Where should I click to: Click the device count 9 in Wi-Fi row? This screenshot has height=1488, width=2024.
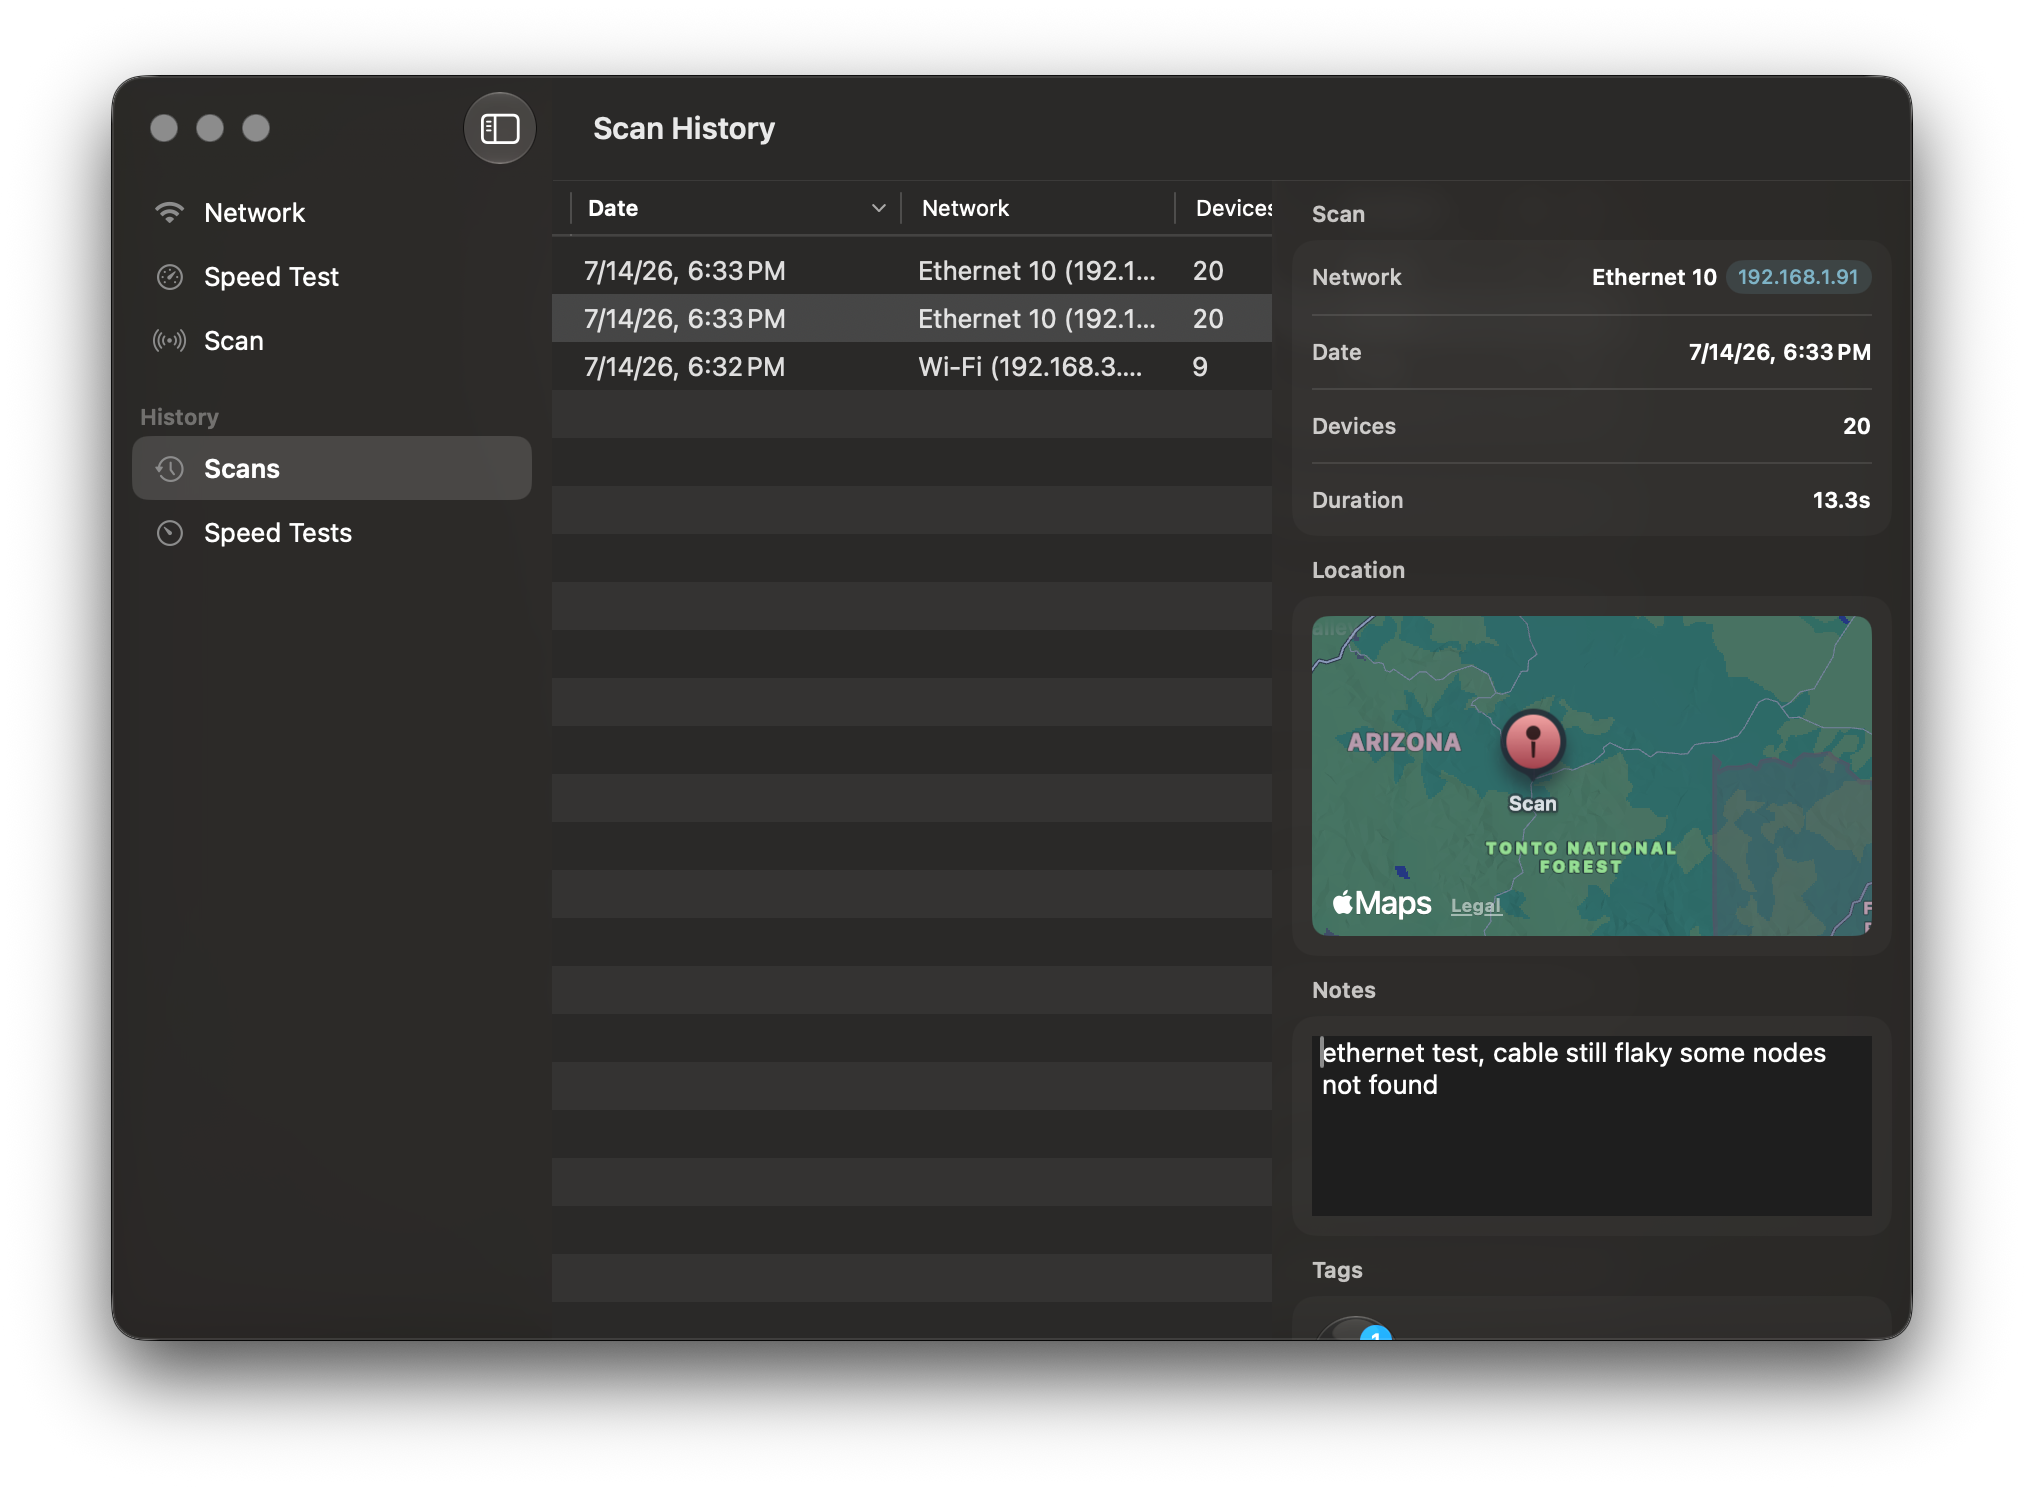click(1200, 367)
